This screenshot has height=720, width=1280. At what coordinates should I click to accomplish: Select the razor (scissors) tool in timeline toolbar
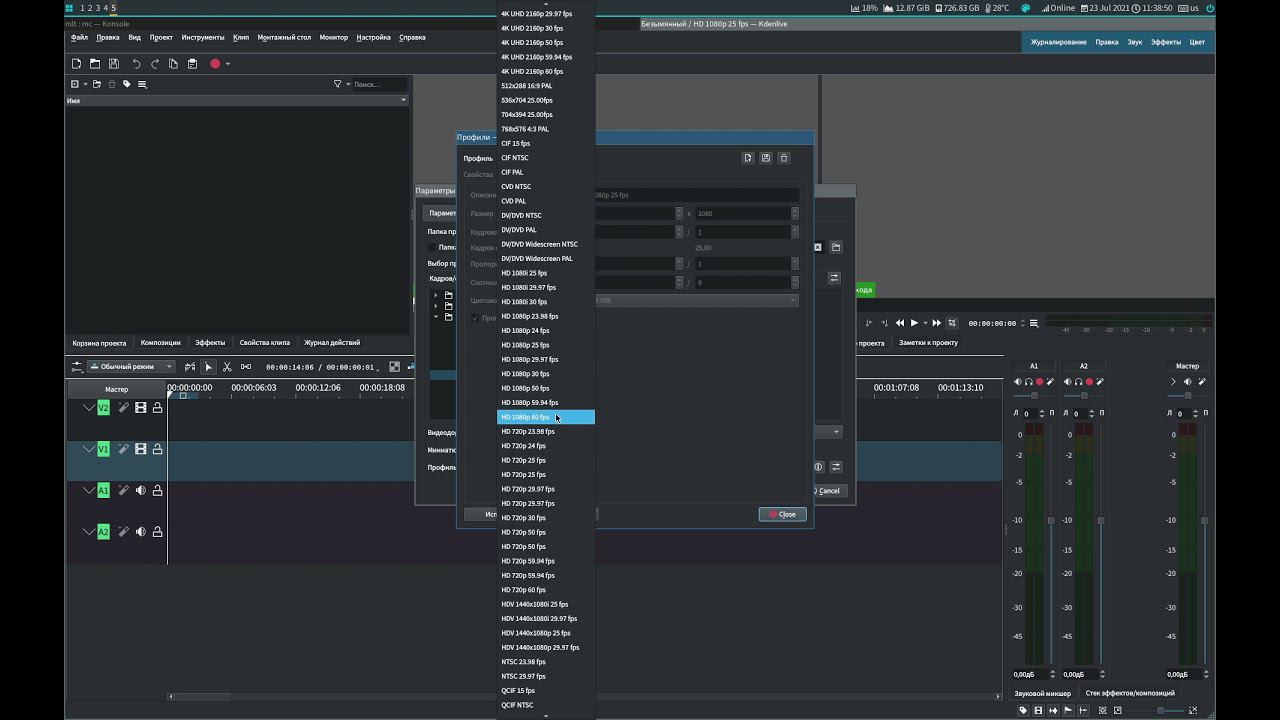point(227,367)
